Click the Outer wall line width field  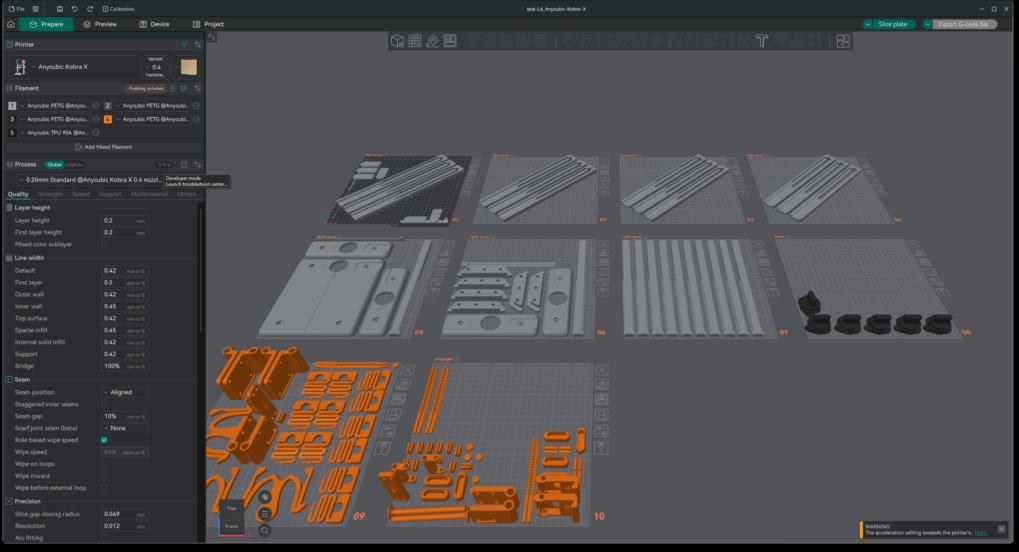click(x=125, y=295)
